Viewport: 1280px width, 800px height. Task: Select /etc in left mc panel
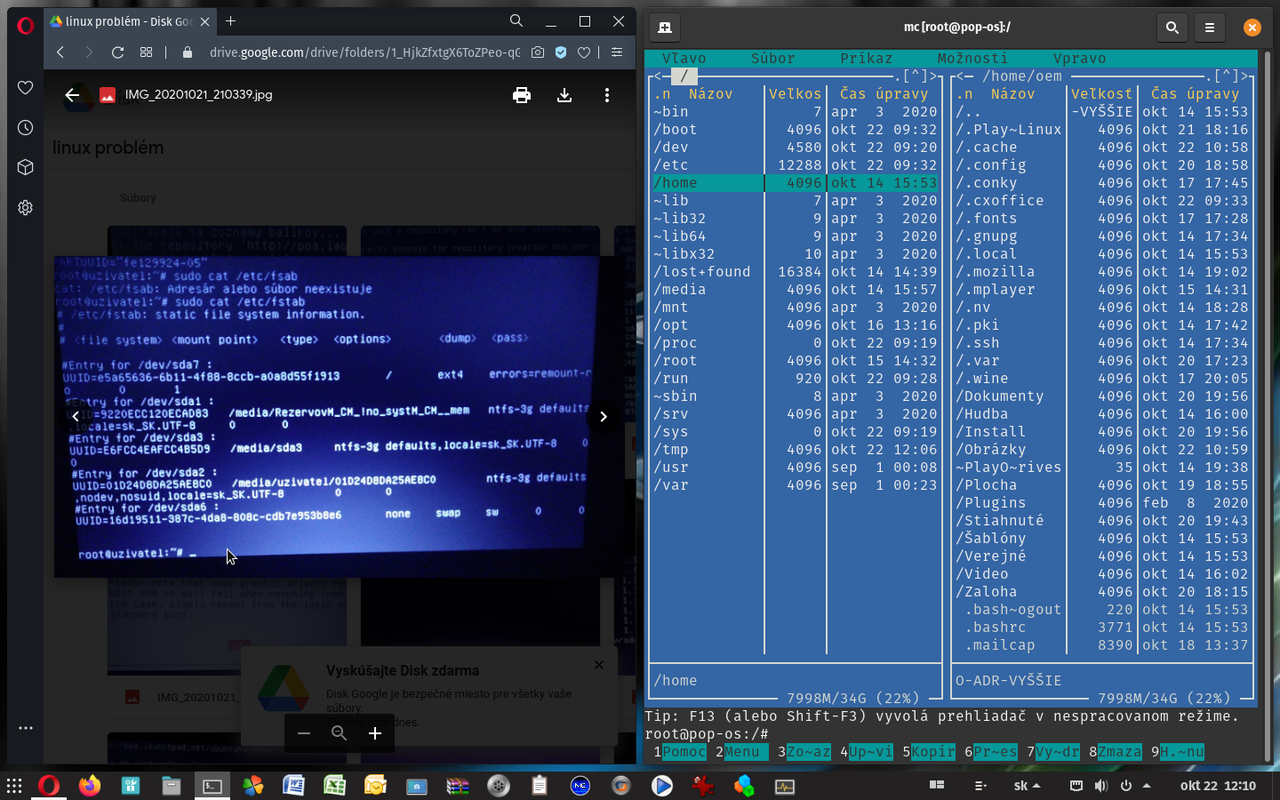[796, 165]
